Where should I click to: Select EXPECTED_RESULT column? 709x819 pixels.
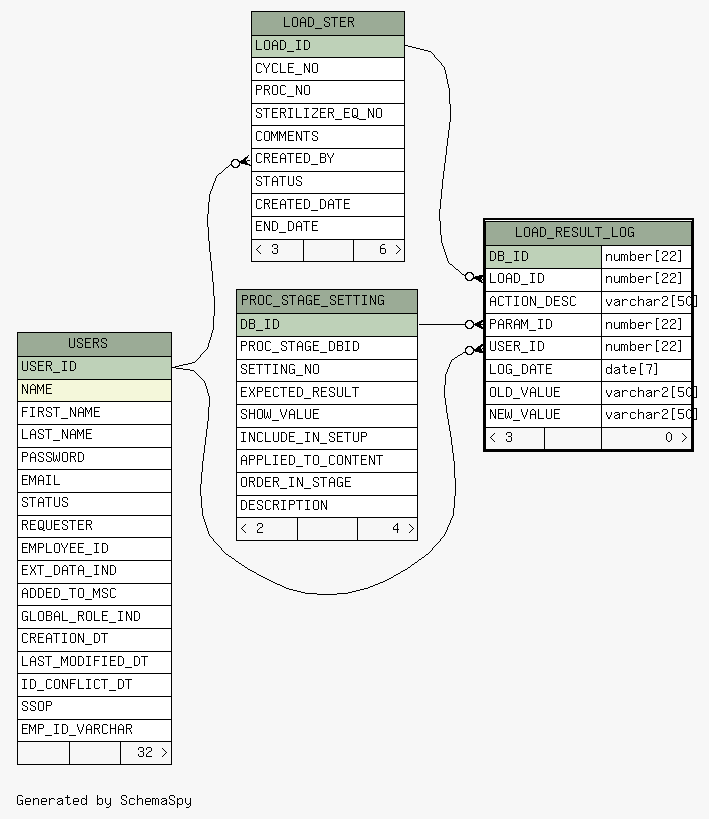(x=327, y=393)
